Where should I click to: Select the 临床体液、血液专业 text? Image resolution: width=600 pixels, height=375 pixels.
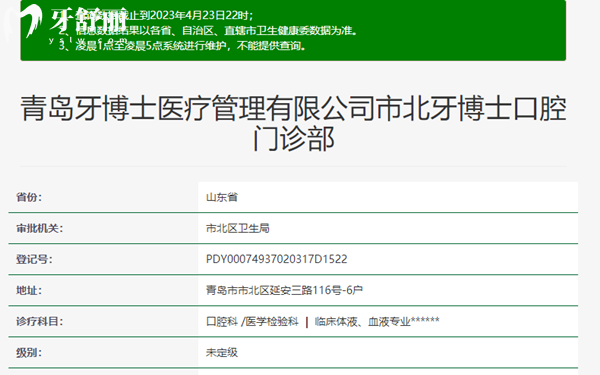(x=363, y=321)
